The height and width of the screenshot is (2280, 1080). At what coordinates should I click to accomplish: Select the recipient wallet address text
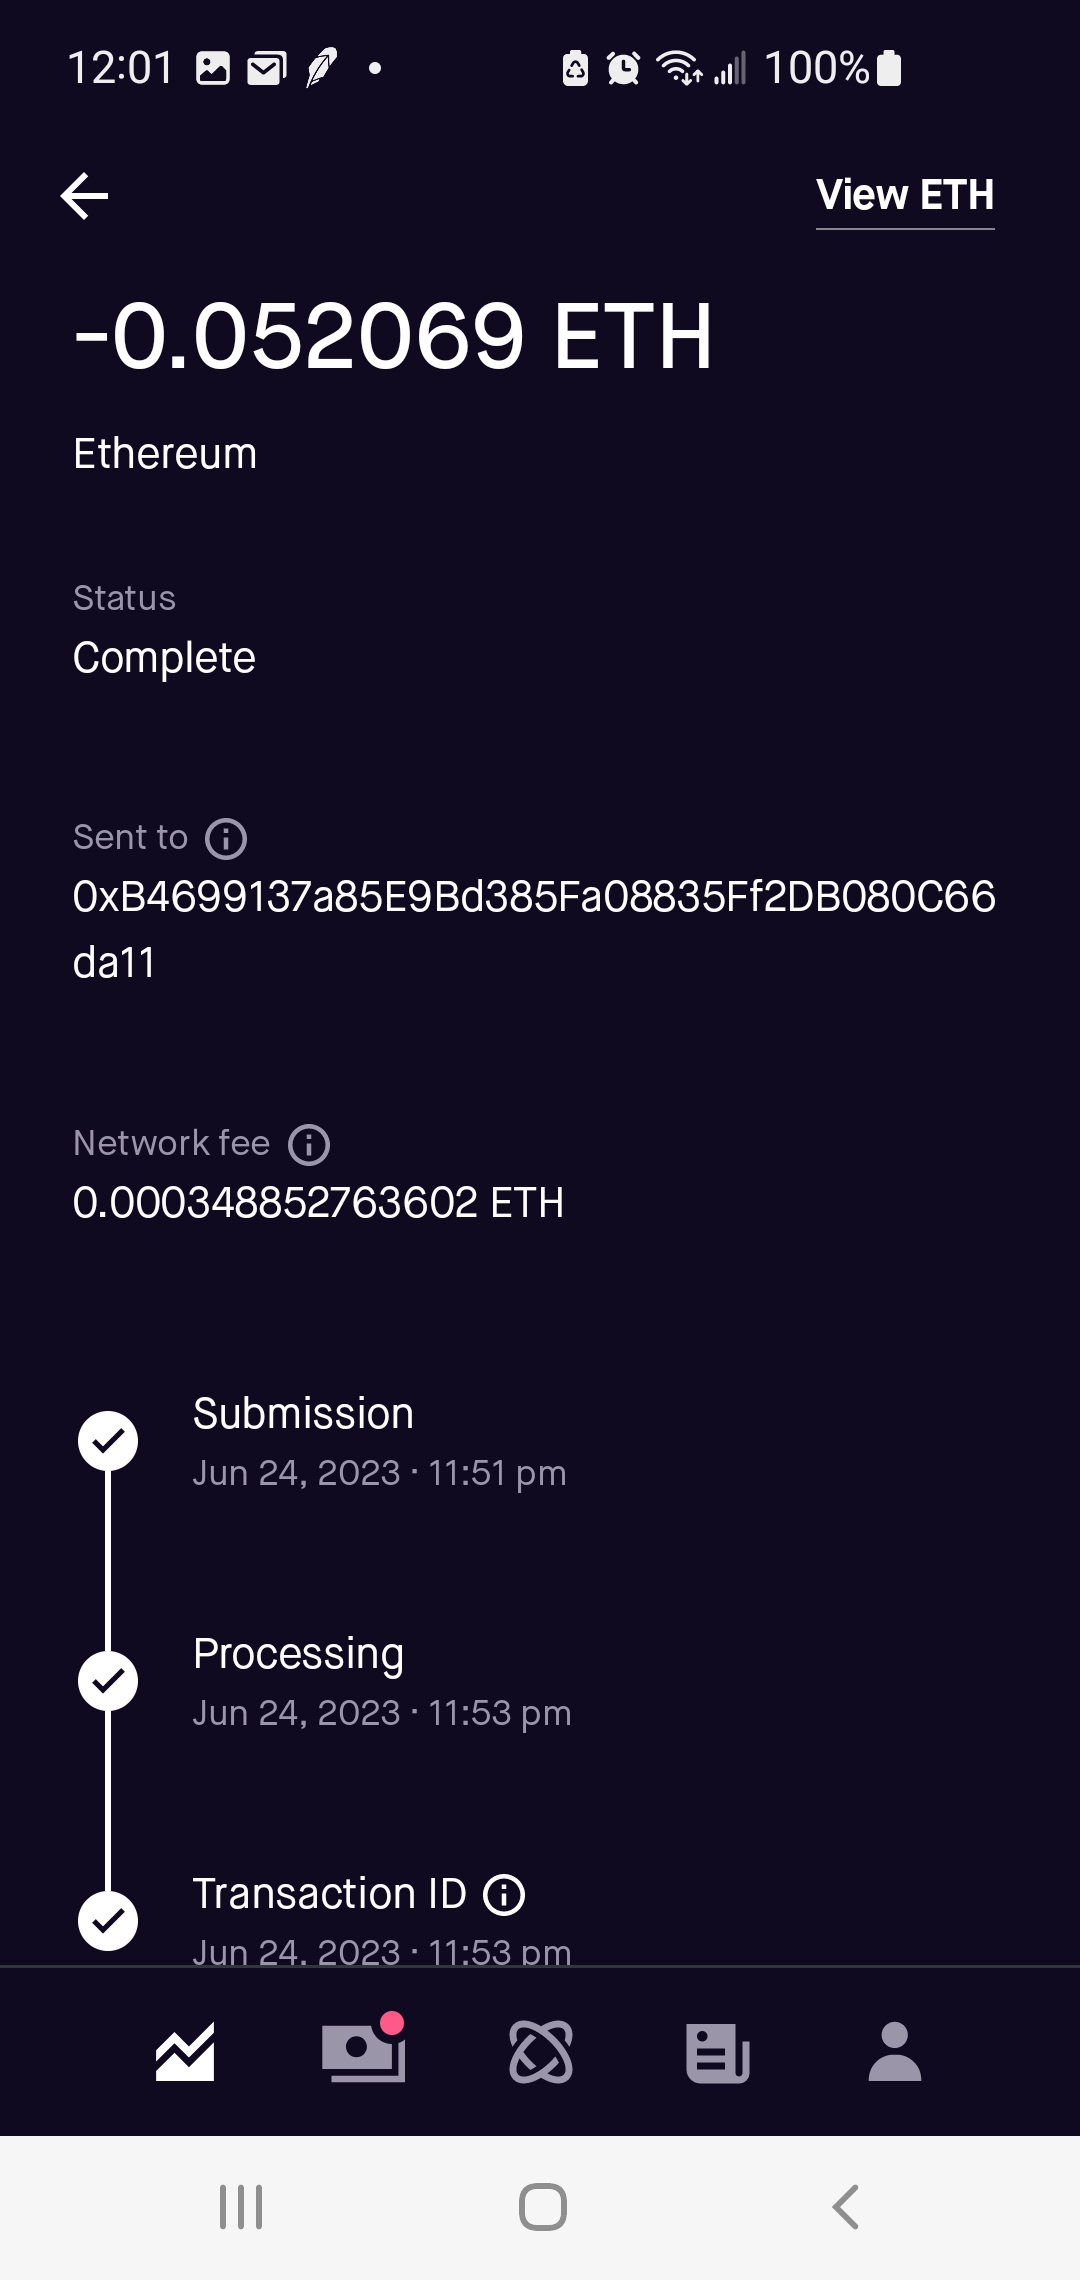point(534,928)
